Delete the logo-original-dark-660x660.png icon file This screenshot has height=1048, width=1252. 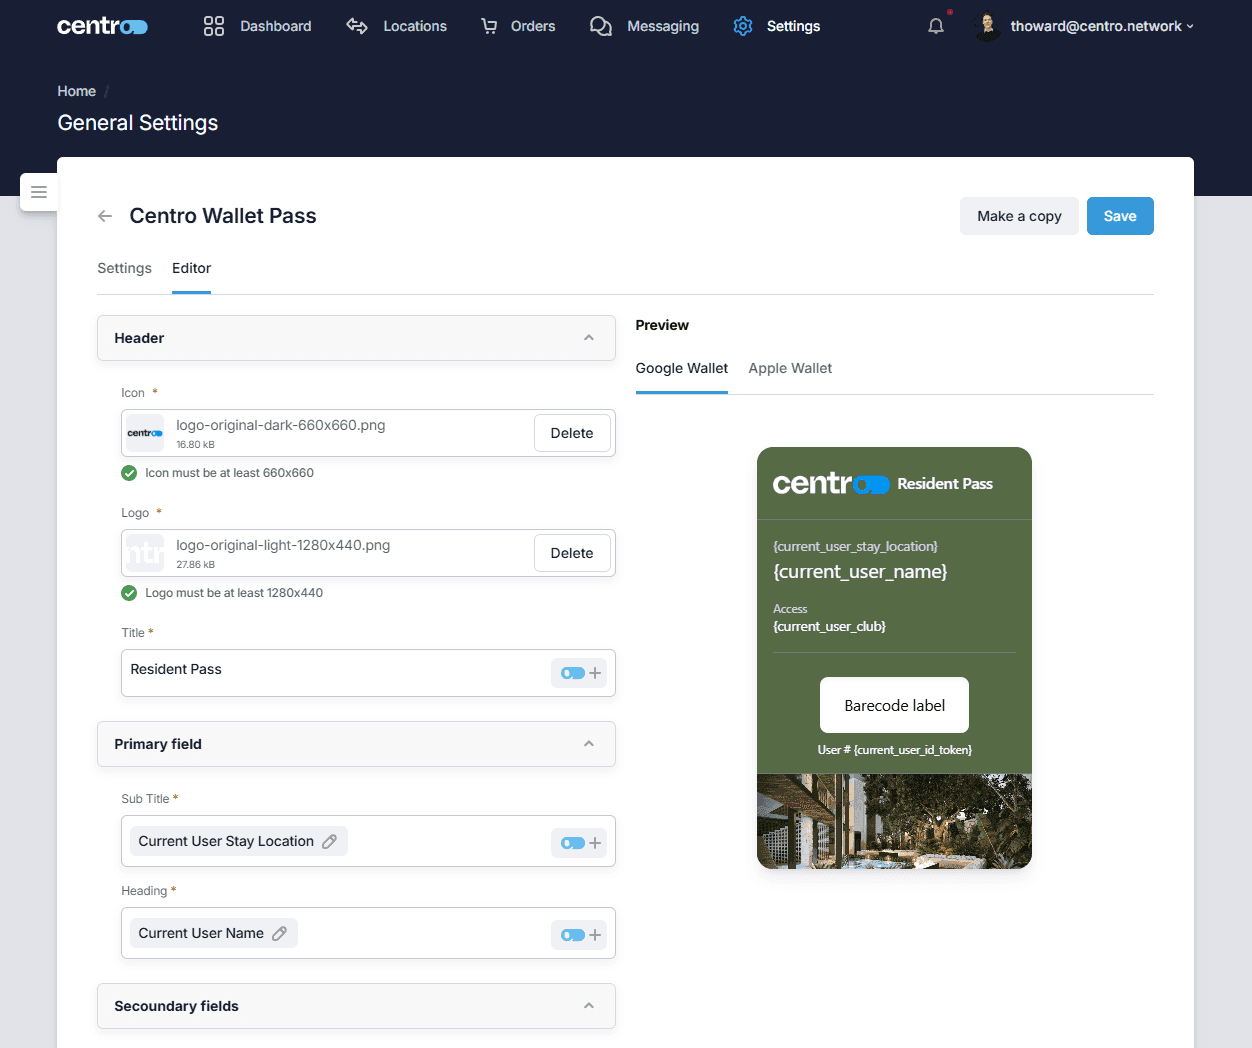(x=572, y=433)
